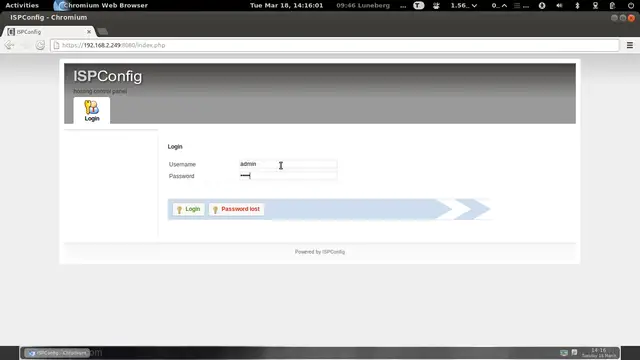Close the ISPConfig browser tab
Screen dimensions: 640x360
89,31
